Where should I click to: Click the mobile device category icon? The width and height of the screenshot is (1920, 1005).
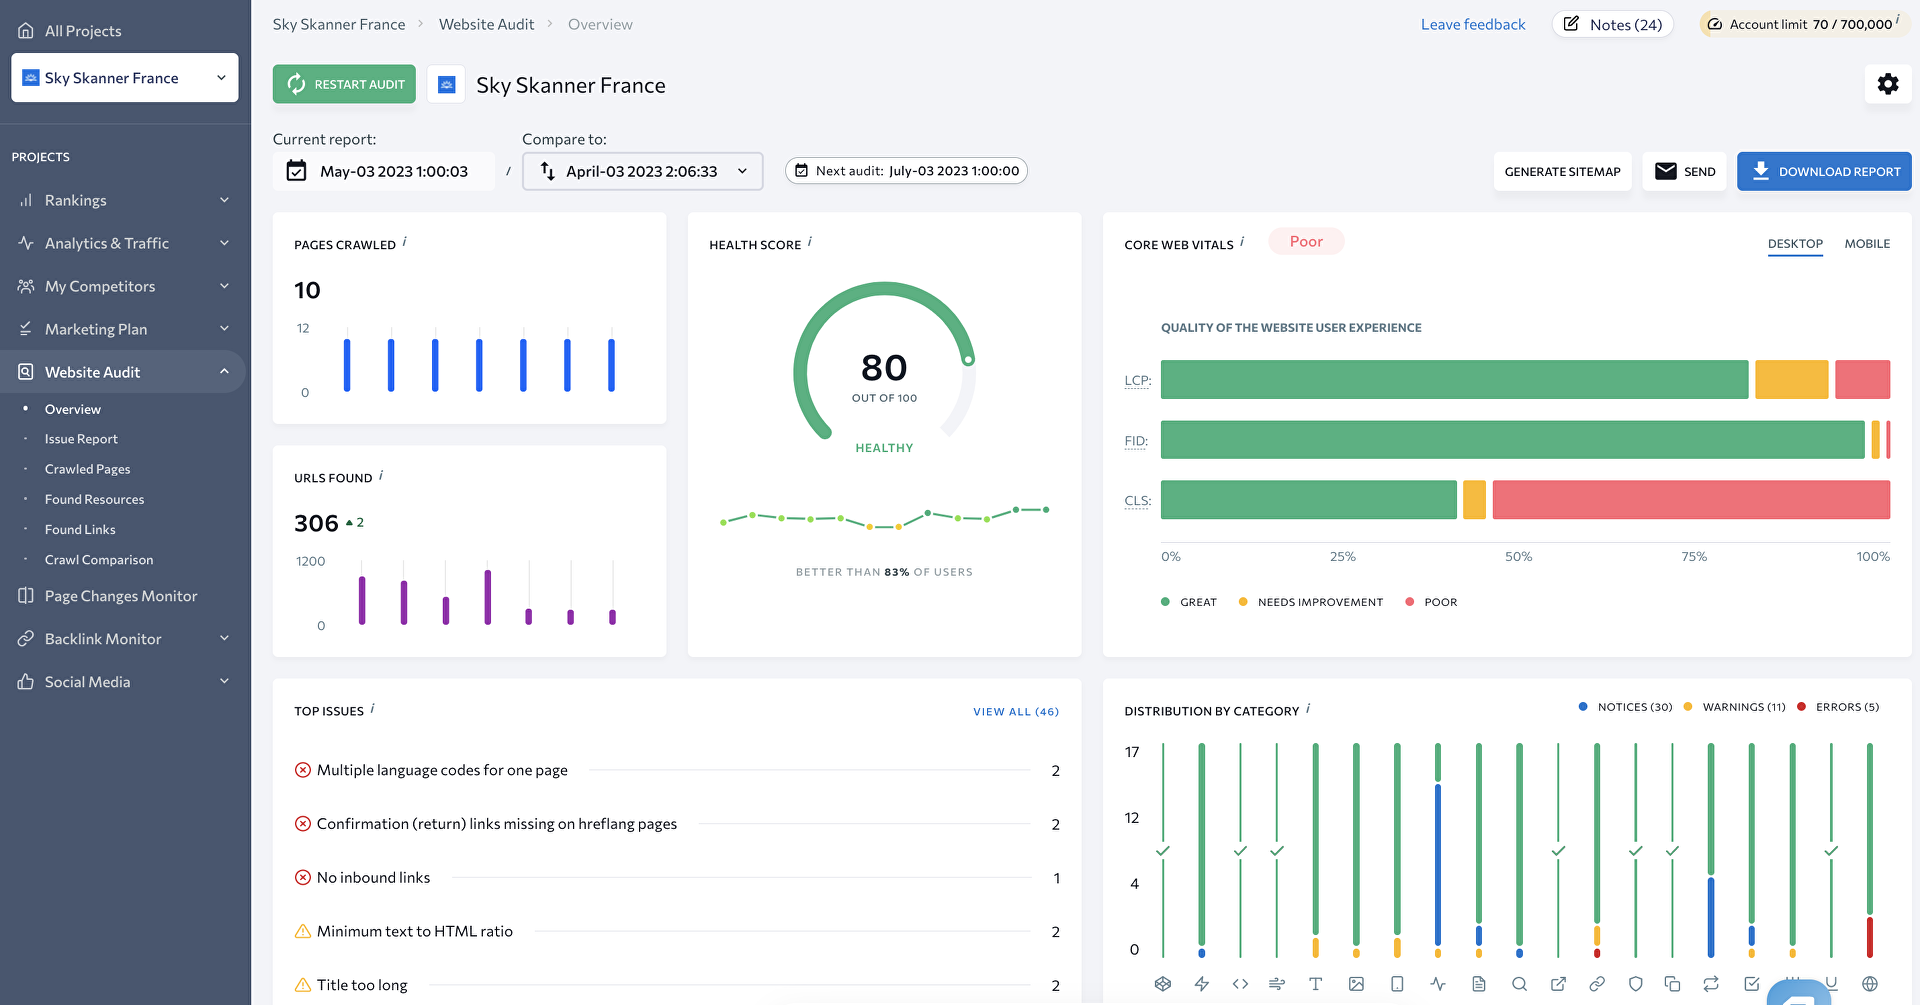click(1397, 984)
